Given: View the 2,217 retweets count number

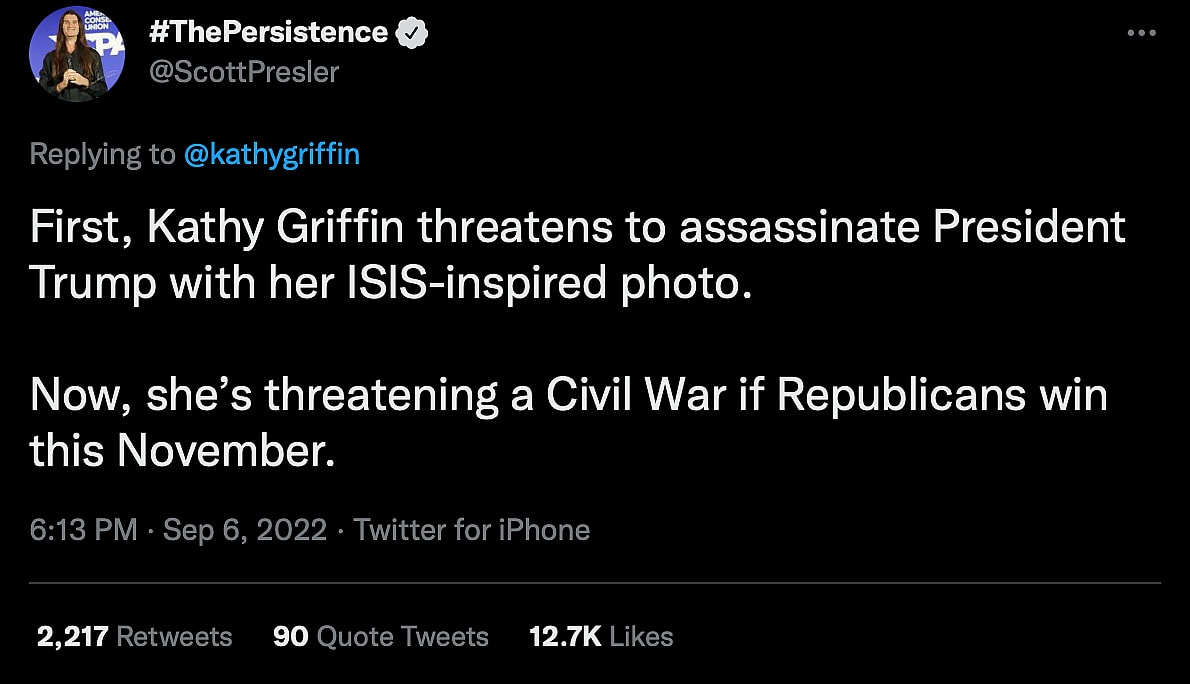Looking at the screenshot, I should [x=71, y=637].
